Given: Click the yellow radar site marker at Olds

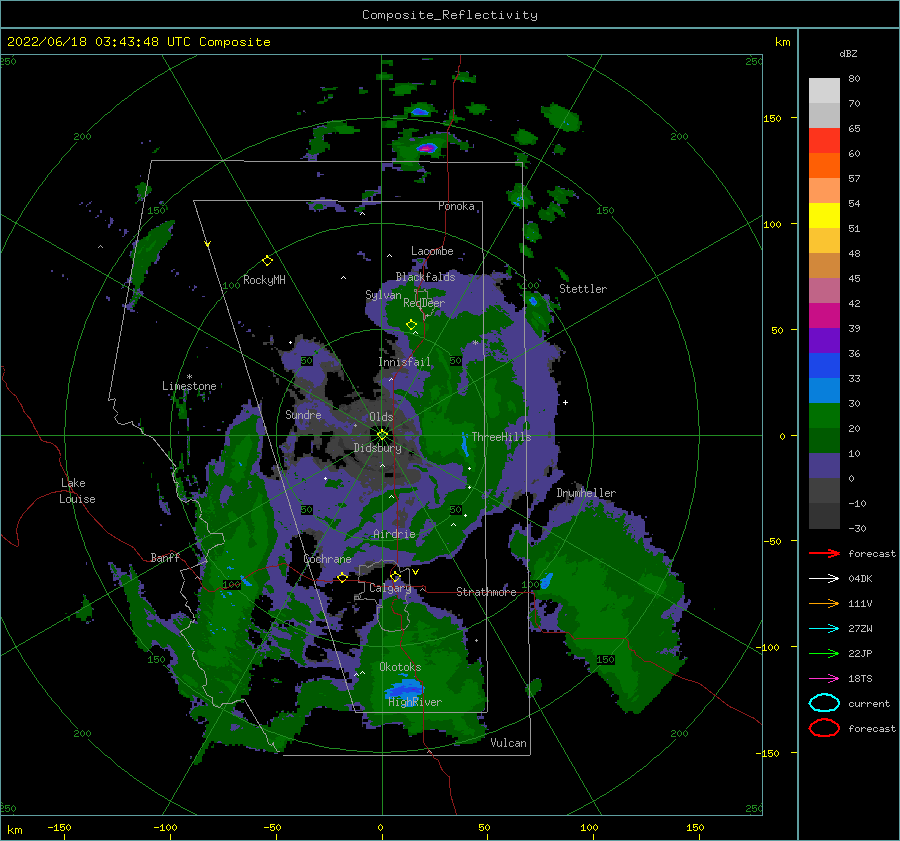Looking at the screenshot, I should 382,435.
